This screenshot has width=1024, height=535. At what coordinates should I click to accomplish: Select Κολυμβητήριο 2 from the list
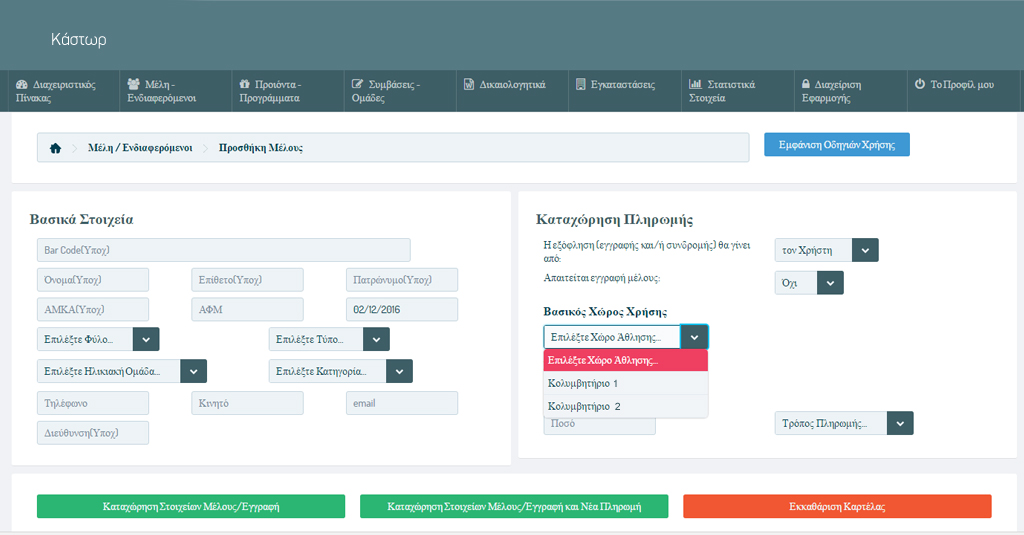[x=625, y=407]
